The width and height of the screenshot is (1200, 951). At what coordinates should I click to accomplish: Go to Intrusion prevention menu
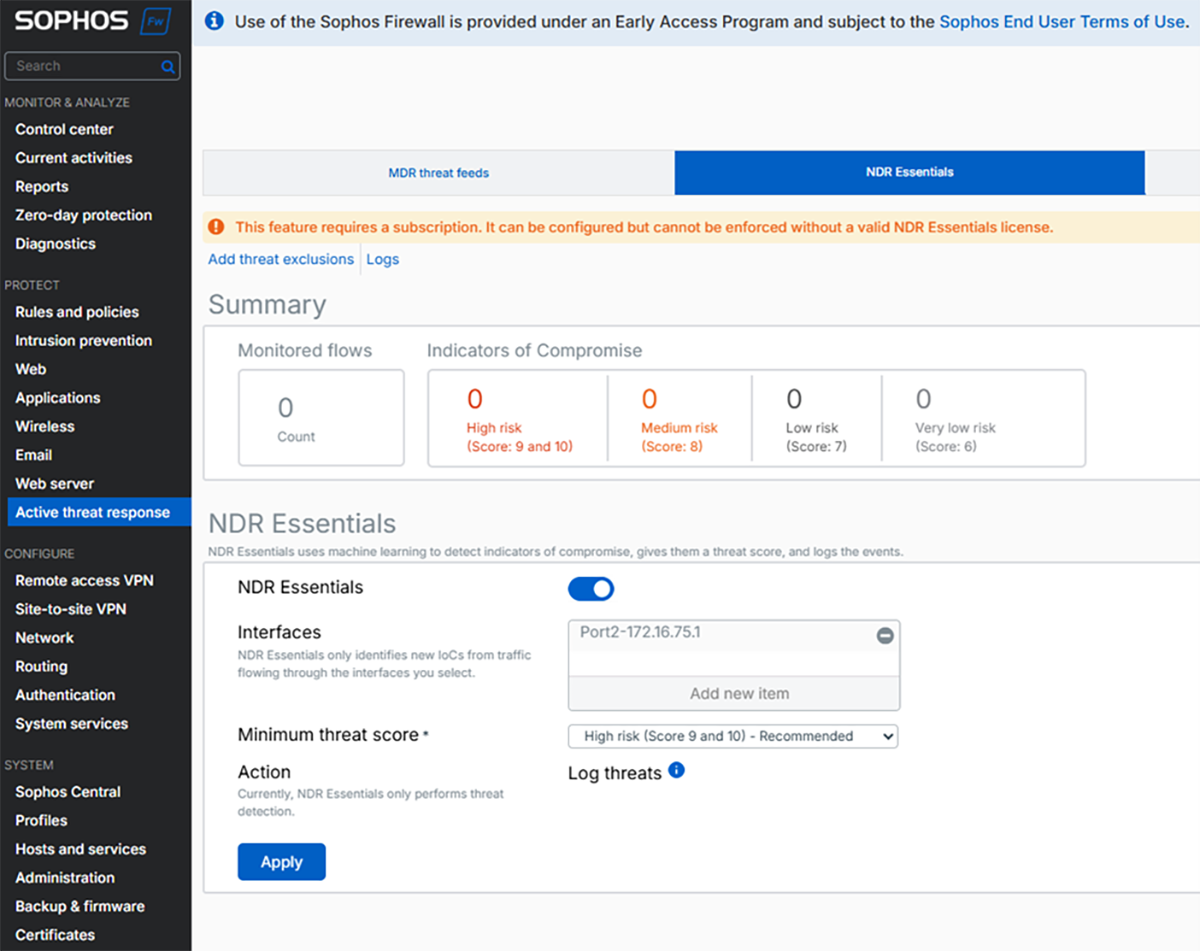83,340
